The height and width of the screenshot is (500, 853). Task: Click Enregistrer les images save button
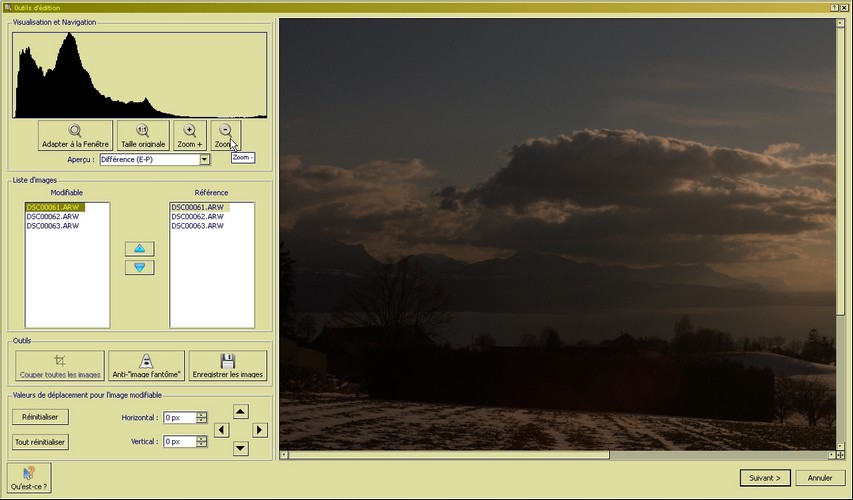(227, 366)
